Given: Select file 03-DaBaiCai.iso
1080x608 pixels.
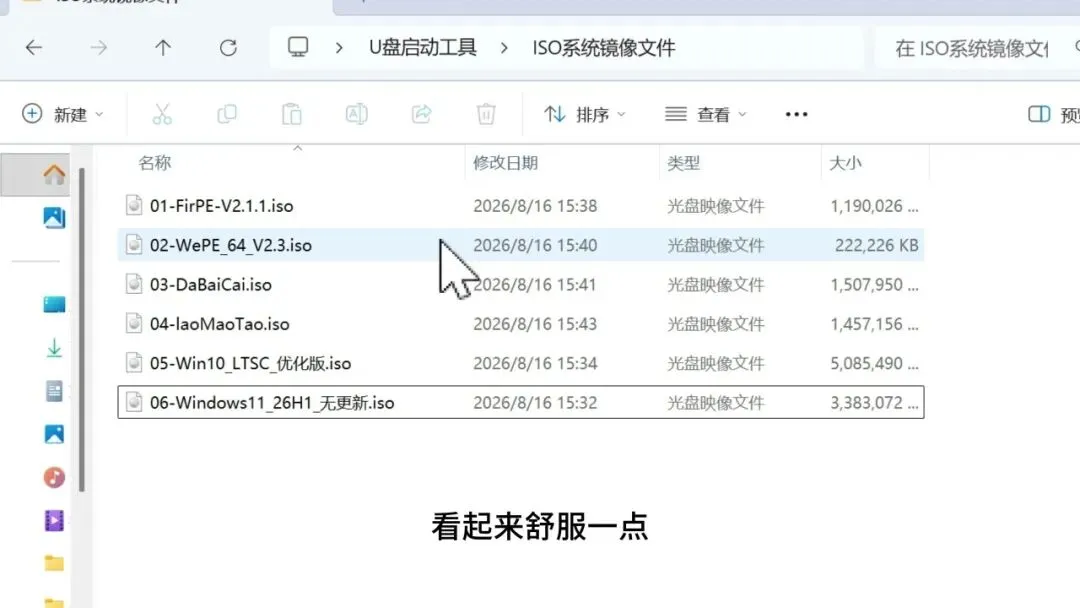Looking at the screenshot, I should coord(521,284).
